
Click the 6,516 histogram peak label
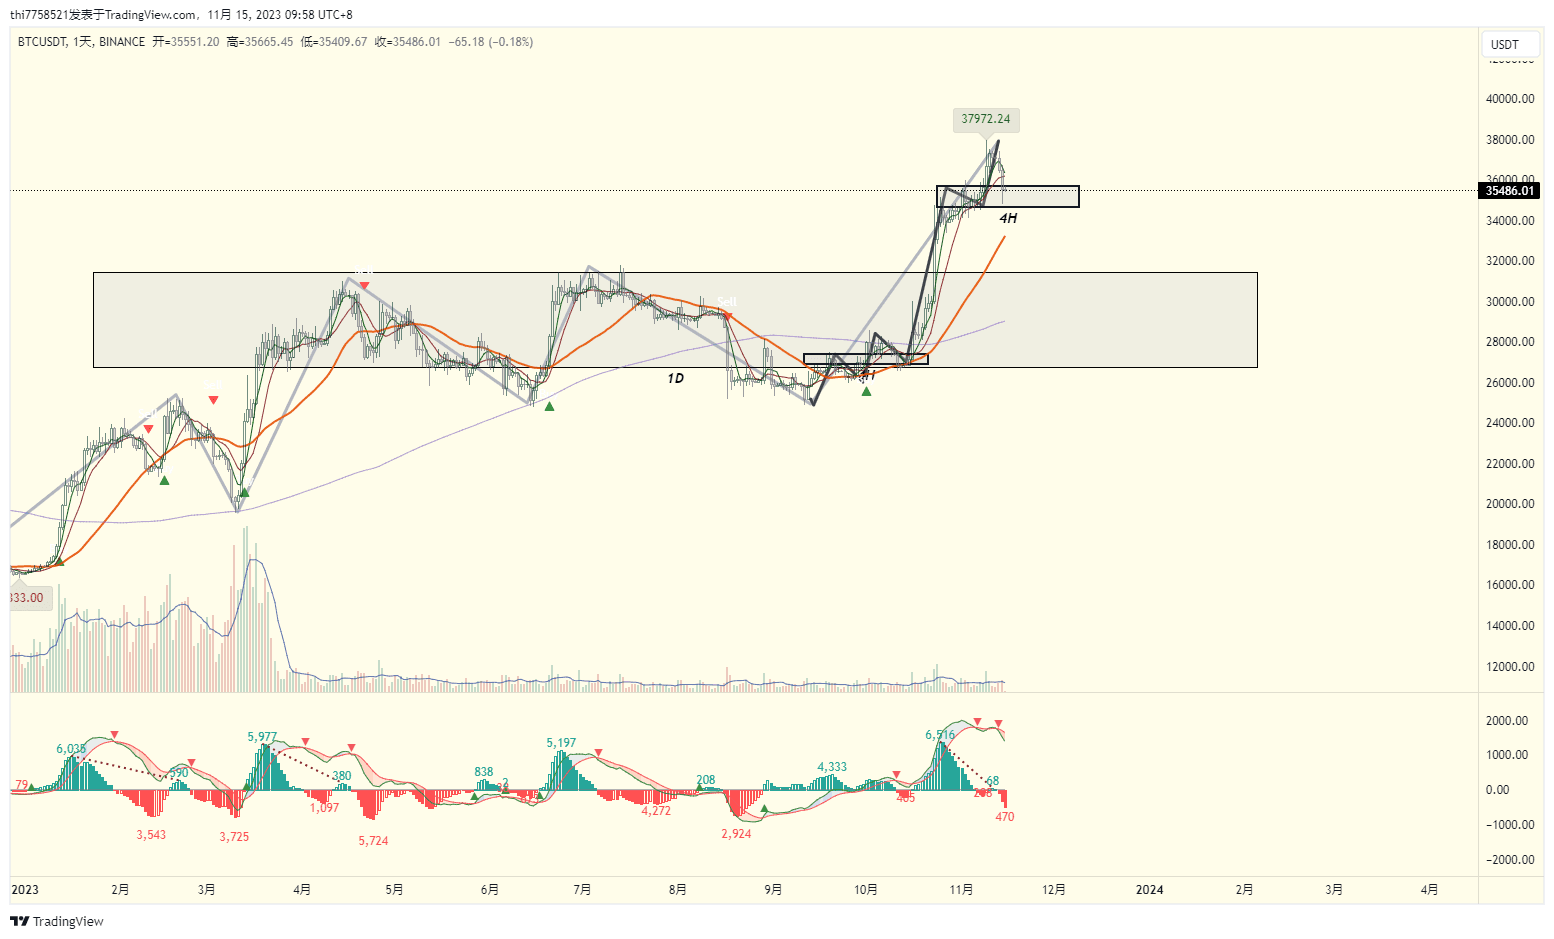point(940,735)
